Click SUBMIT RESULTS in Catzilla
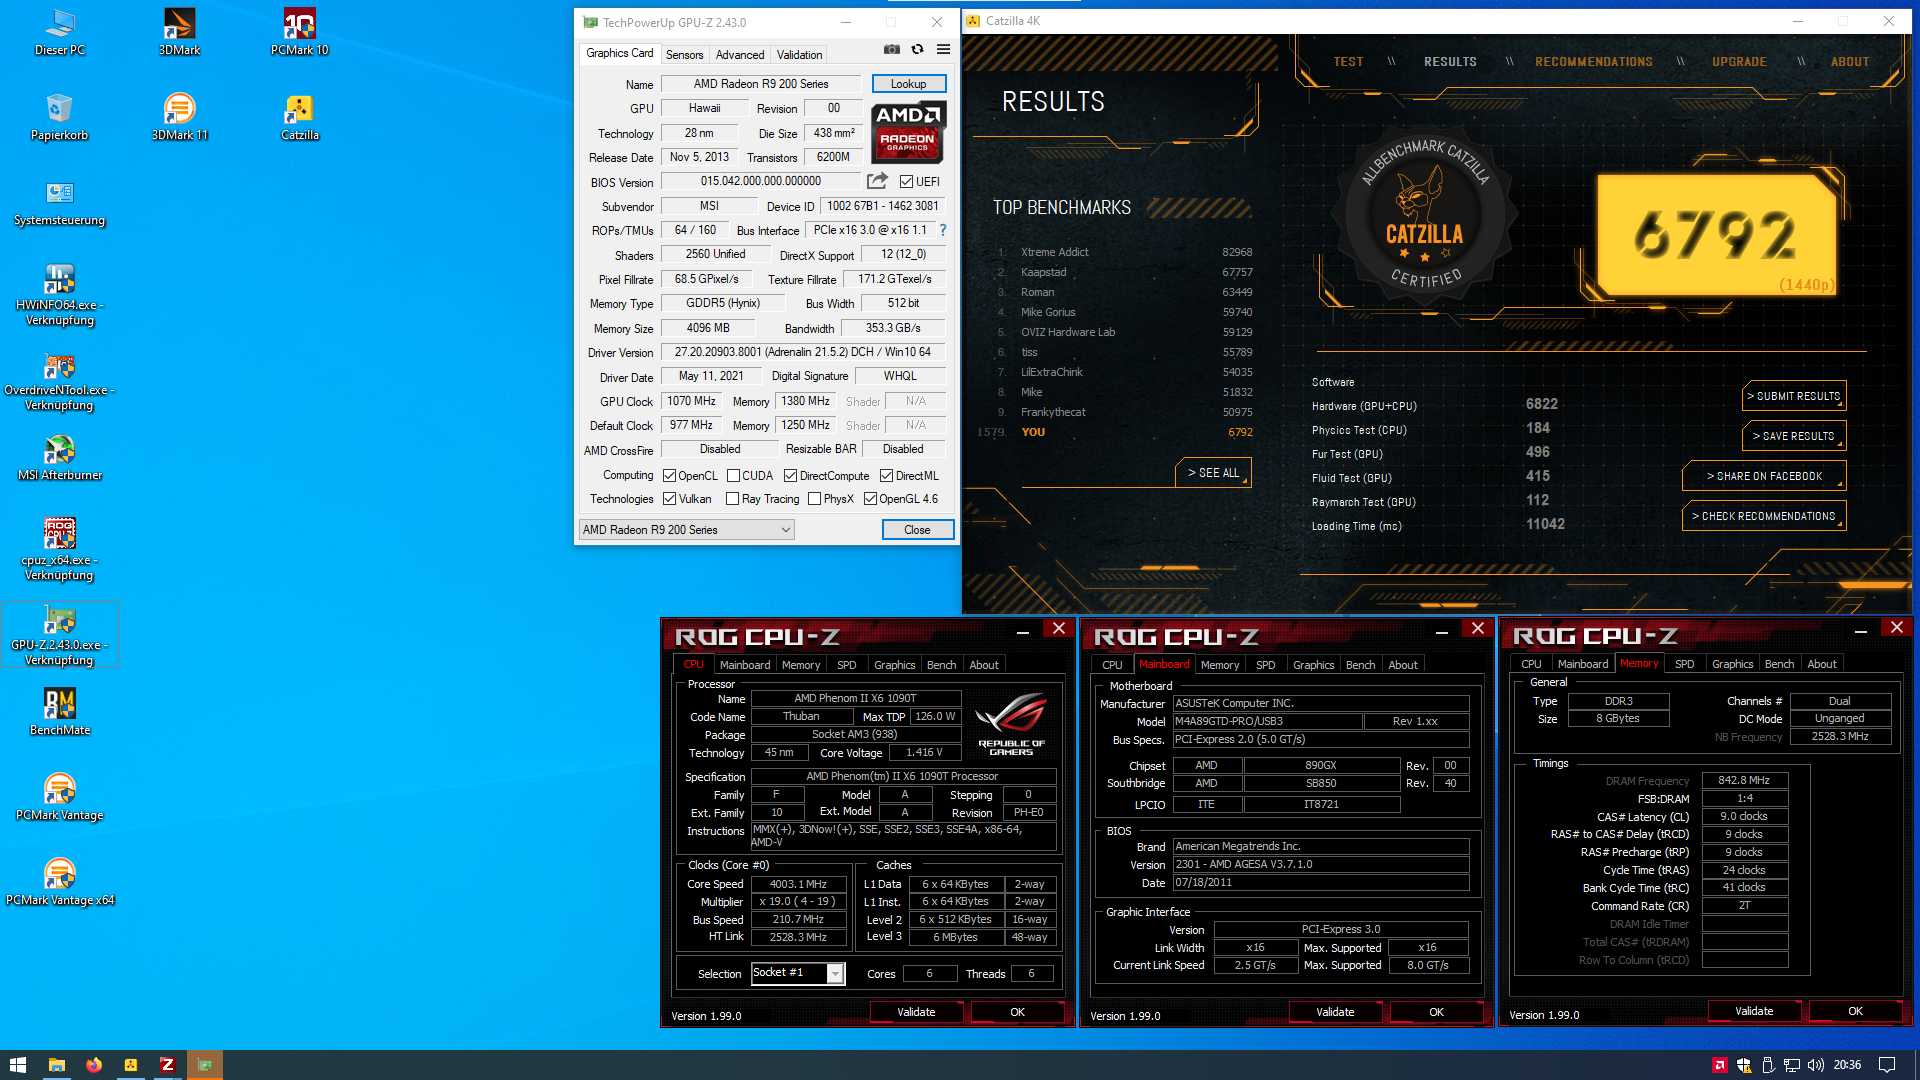This screenshot has height=1080, width=1920. point(1794,396)
